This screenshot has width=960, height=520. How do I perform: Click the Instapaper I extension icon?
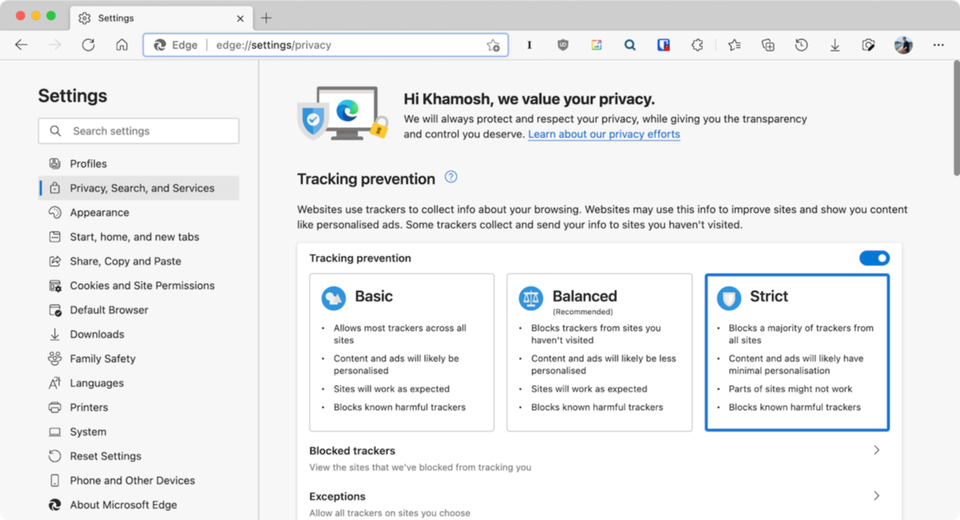click(530, 45)
